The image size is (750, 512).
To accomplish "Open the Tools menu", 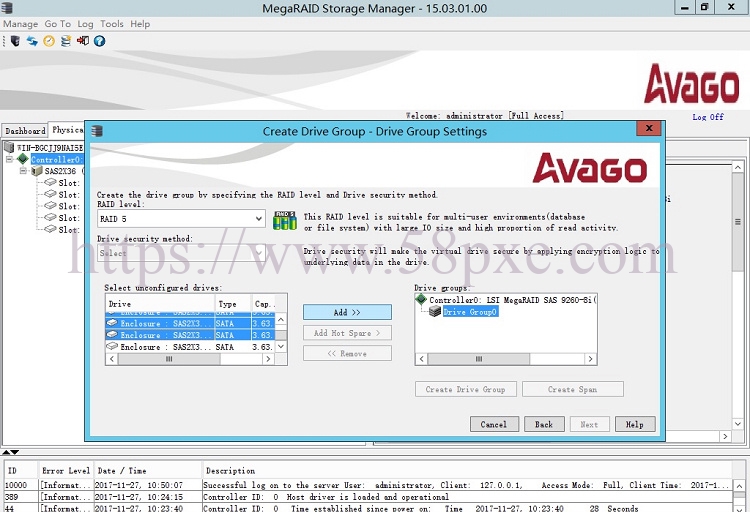I will pos(111,24).
